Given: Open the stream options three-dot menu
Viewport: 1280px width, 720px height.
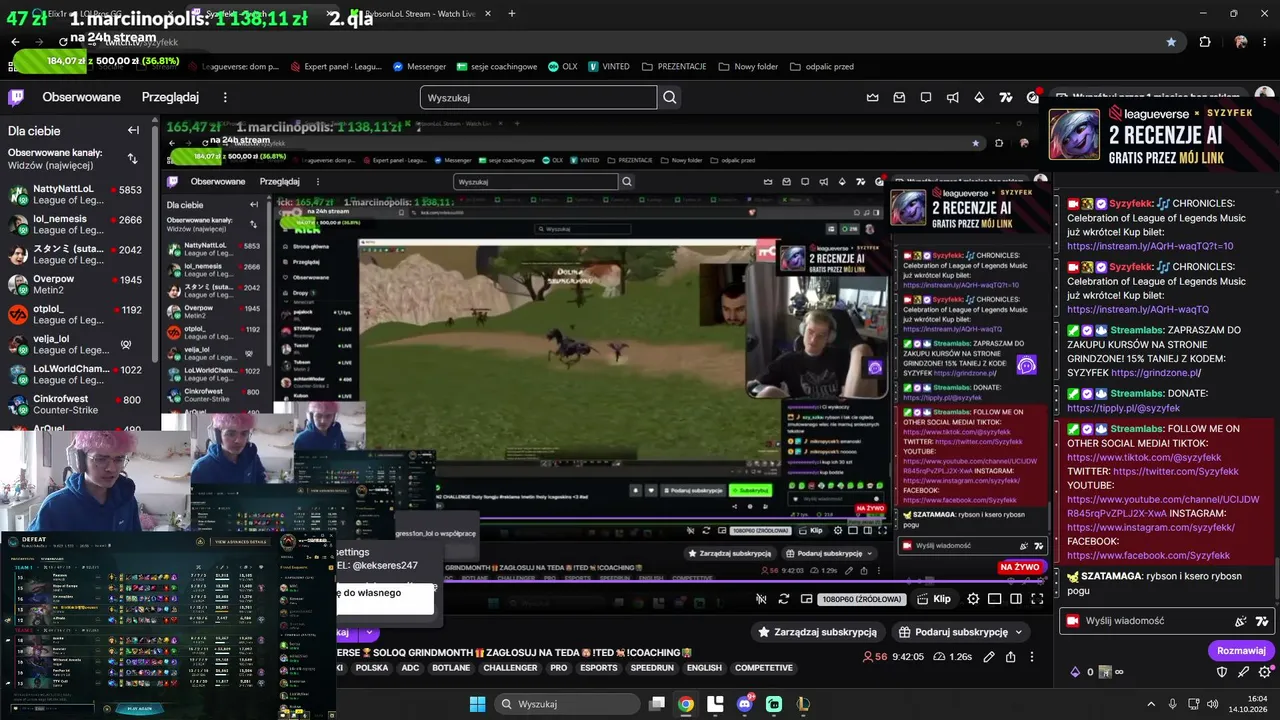Looking at the screenshot, I should 1032,657.
